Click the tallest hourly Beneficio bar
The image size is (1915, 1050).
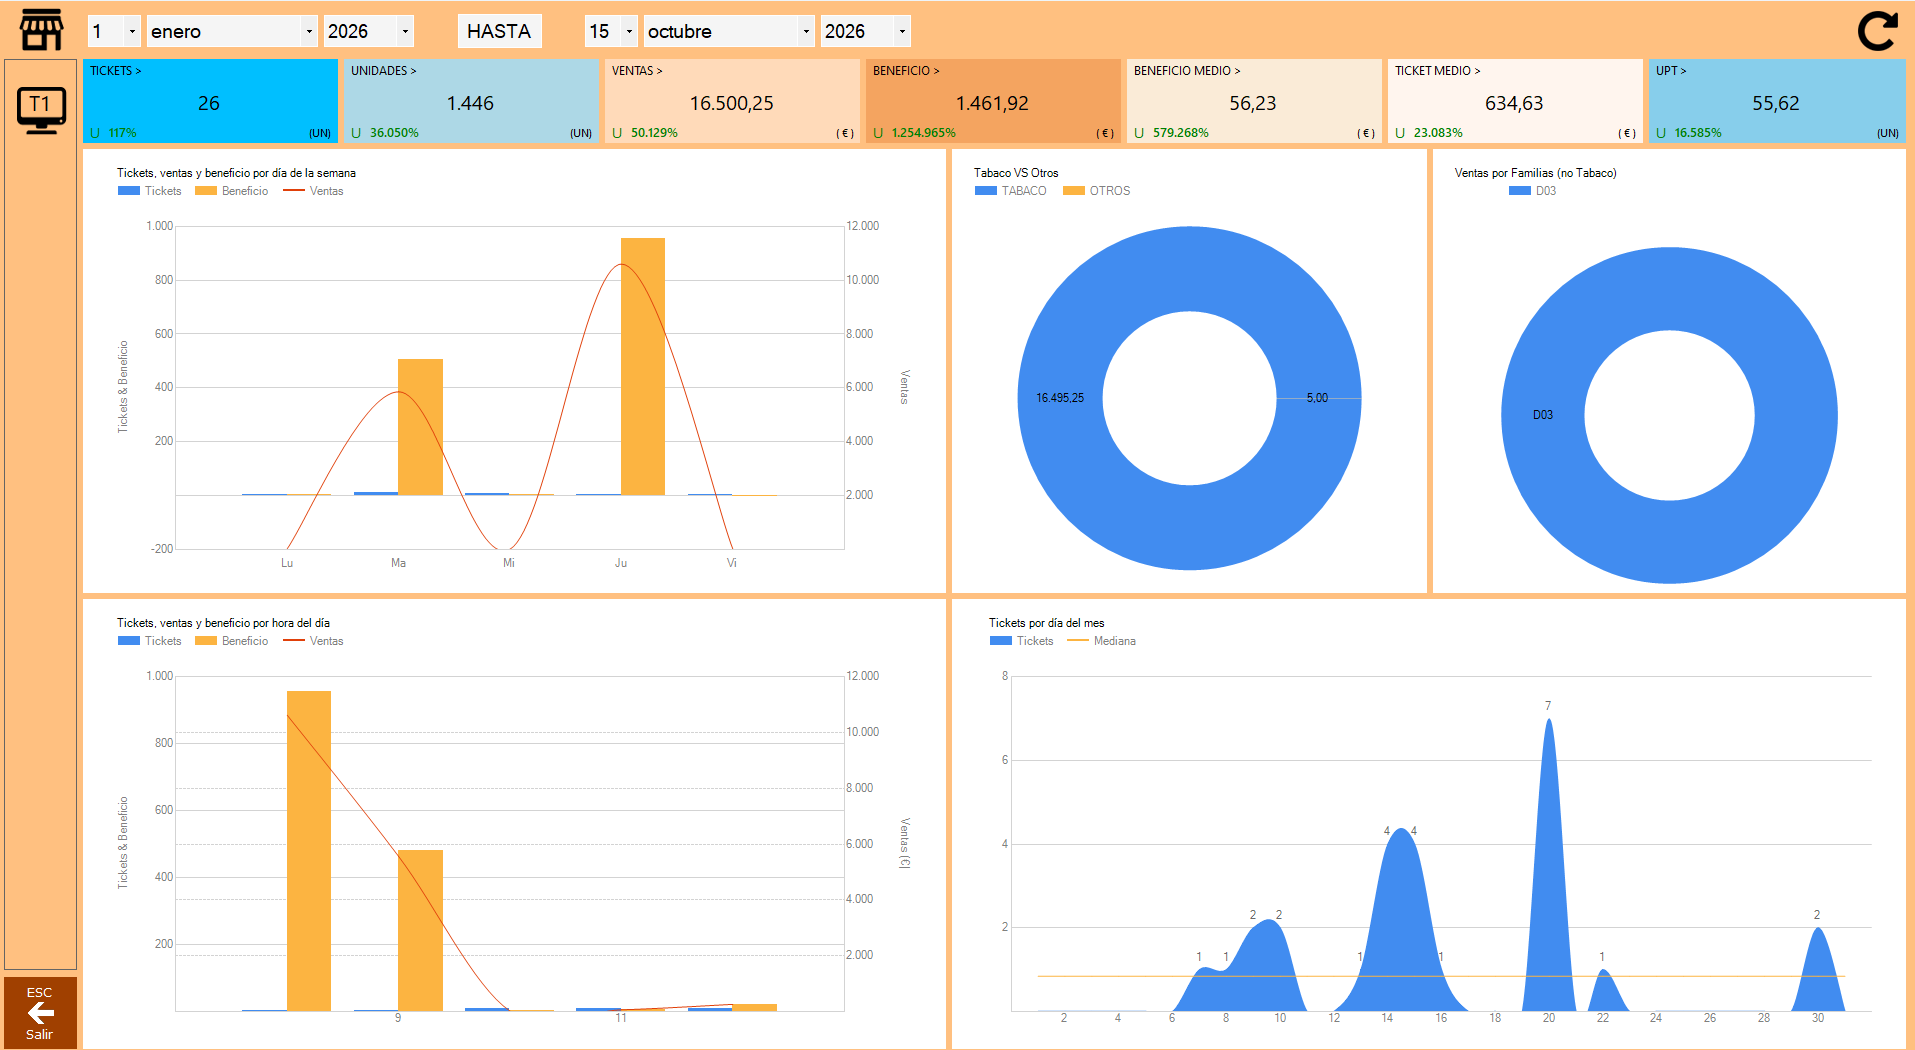[309, 850]
